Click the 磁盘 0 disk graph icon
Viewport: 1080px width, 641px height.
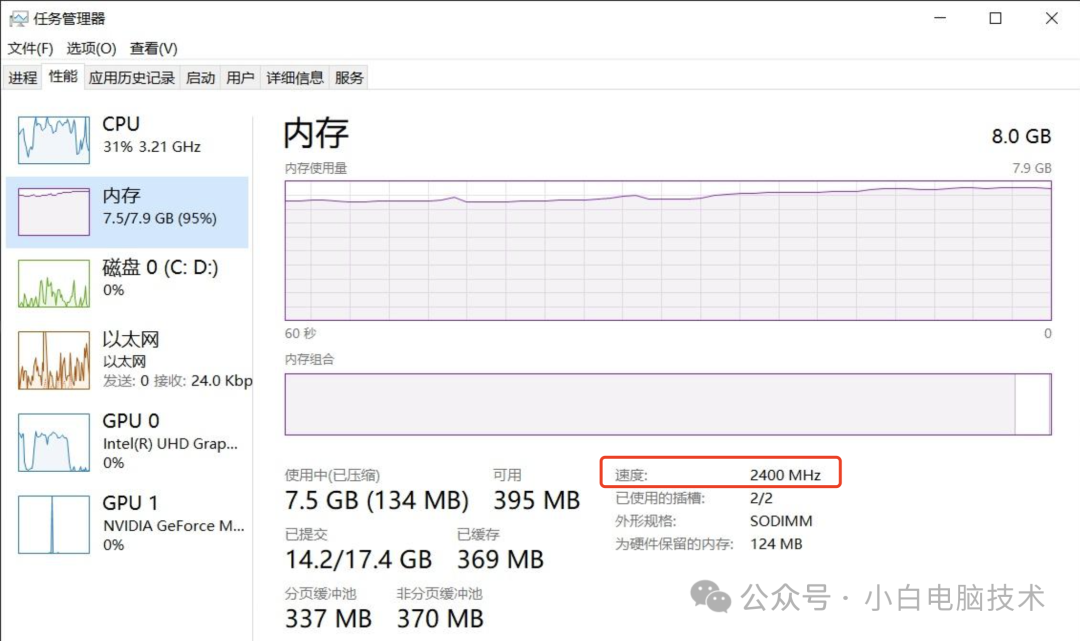pos(53,283)
